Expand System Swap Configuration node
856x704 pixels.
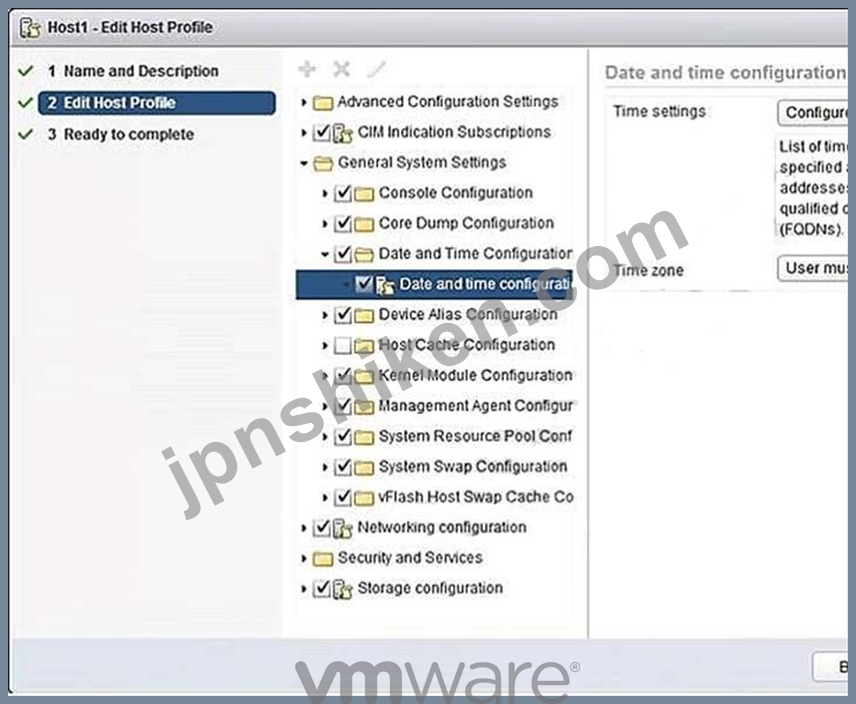pos(325,467)
